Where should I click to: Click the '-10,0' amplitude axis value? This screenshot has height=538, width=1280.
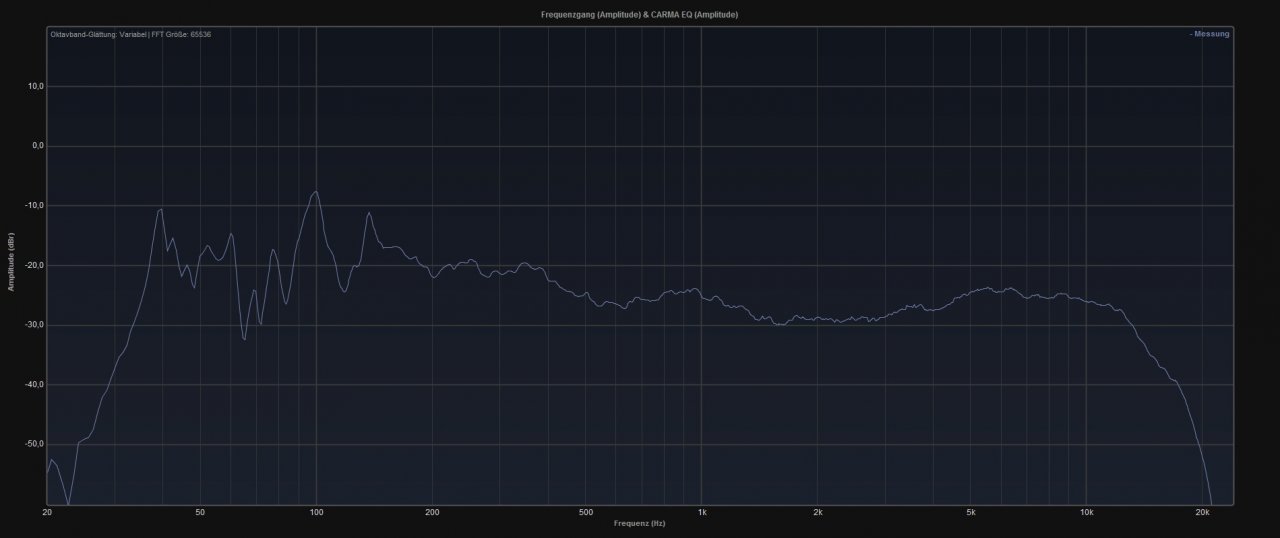34,206
